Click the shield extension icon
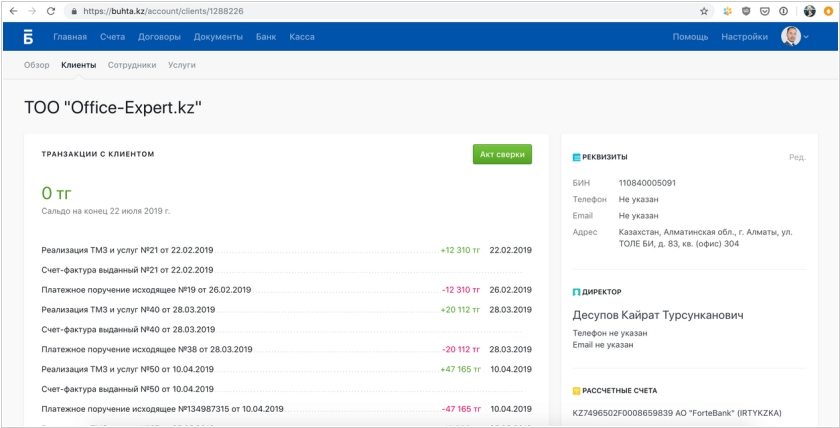The image size is (840, 428). (x=746, y=11)
